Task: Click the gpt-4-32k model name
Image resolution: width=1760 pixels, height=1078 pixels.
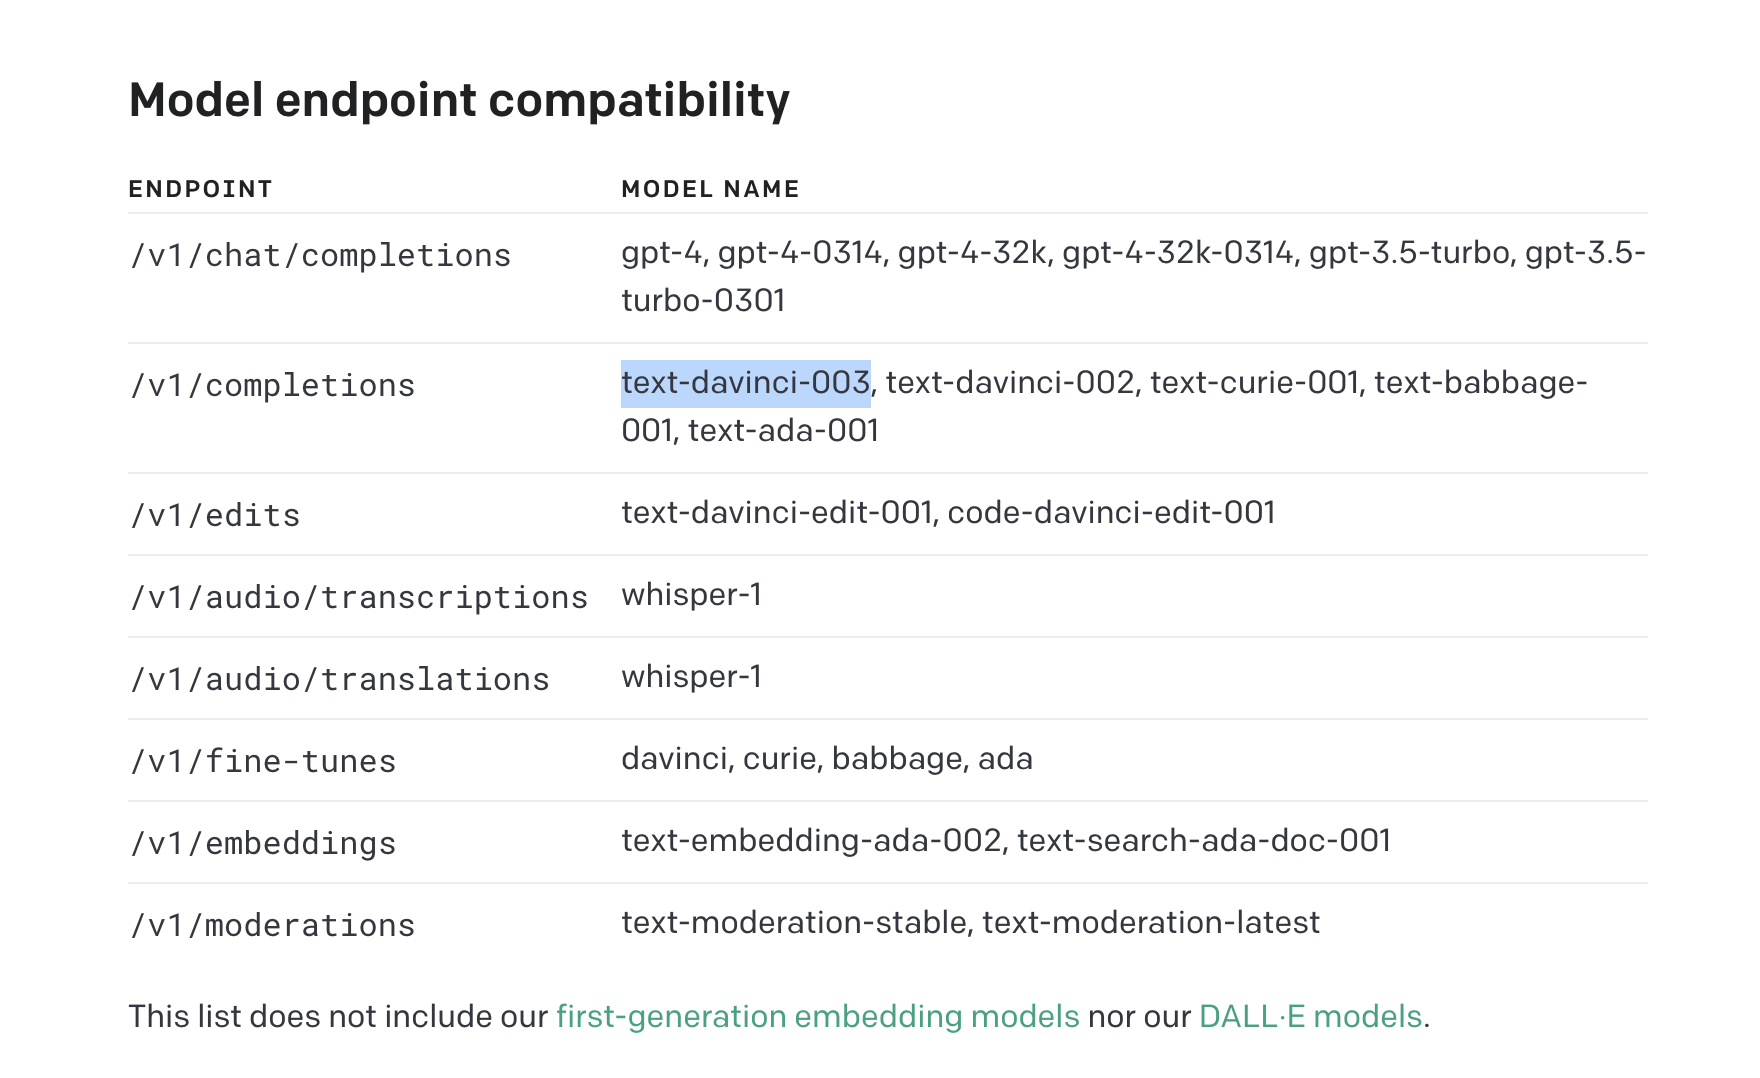Action: 971,253
